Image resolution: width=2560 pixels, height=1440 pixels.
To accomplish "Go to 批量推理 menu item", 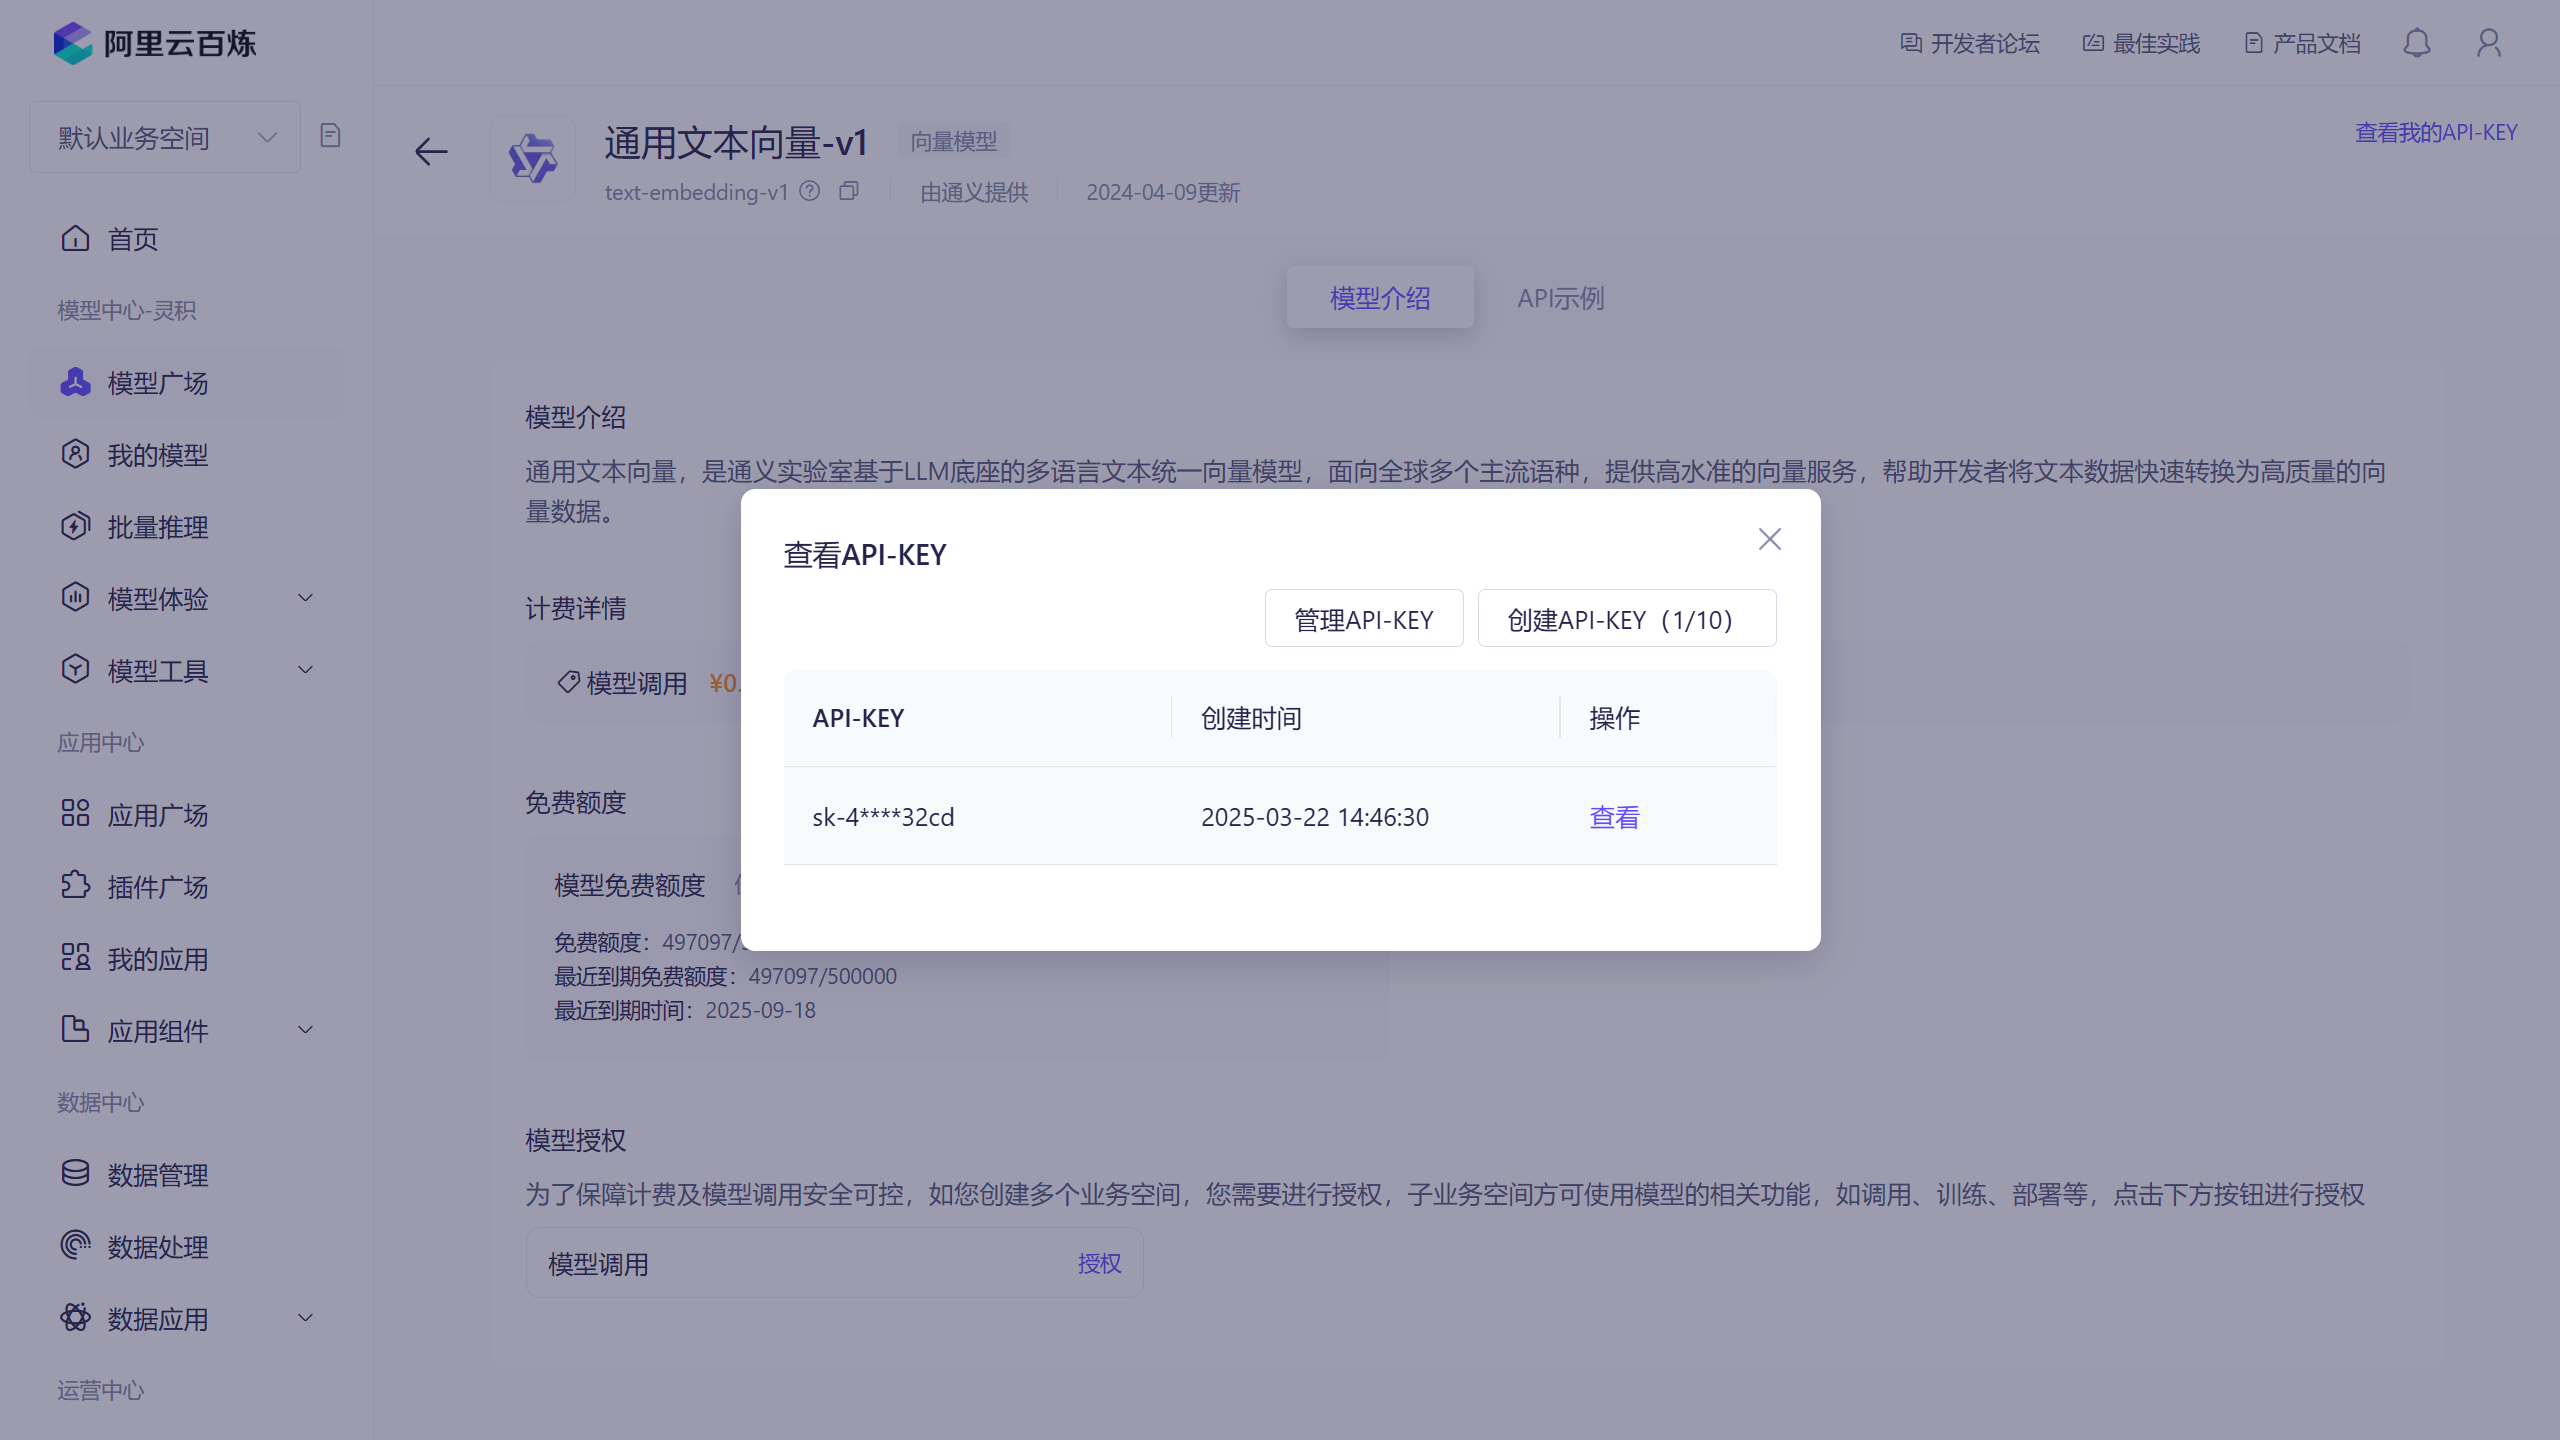I will pos(188,527).
